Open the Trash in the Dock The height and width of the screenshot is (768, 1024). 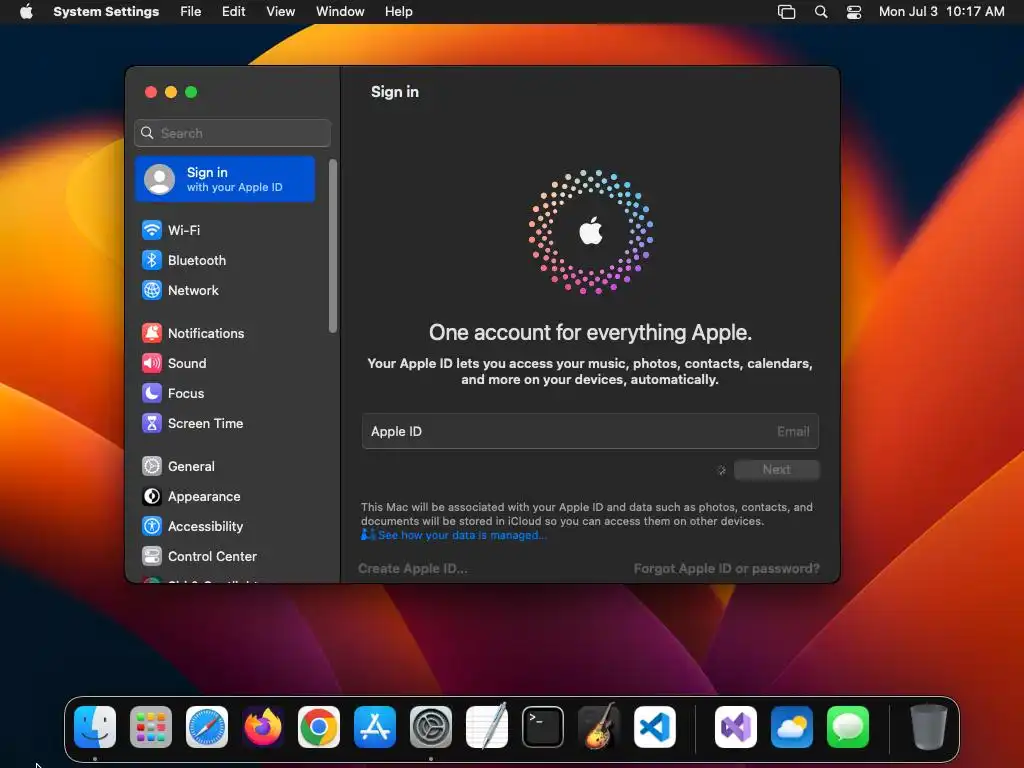pos(929,727)
